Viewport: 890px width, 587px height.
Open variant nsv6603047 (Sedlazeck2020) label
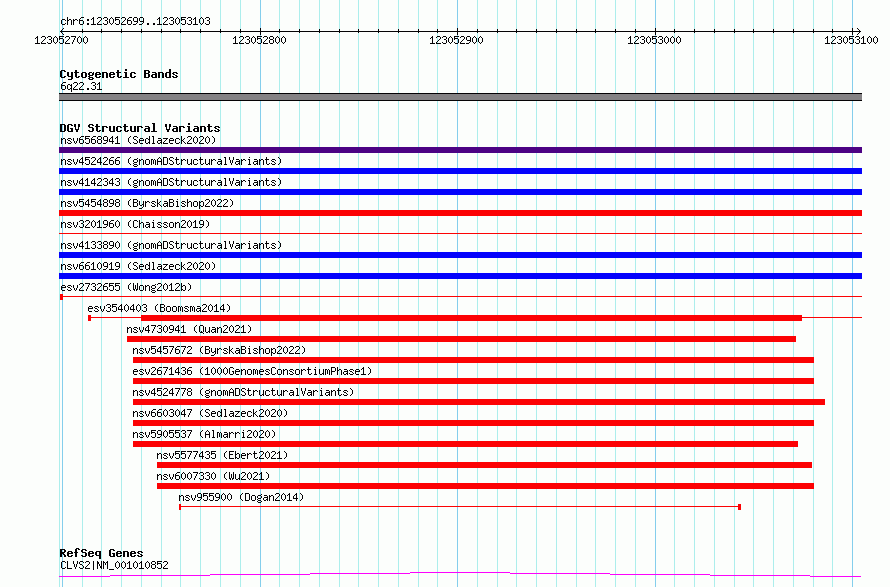(210, 413)
